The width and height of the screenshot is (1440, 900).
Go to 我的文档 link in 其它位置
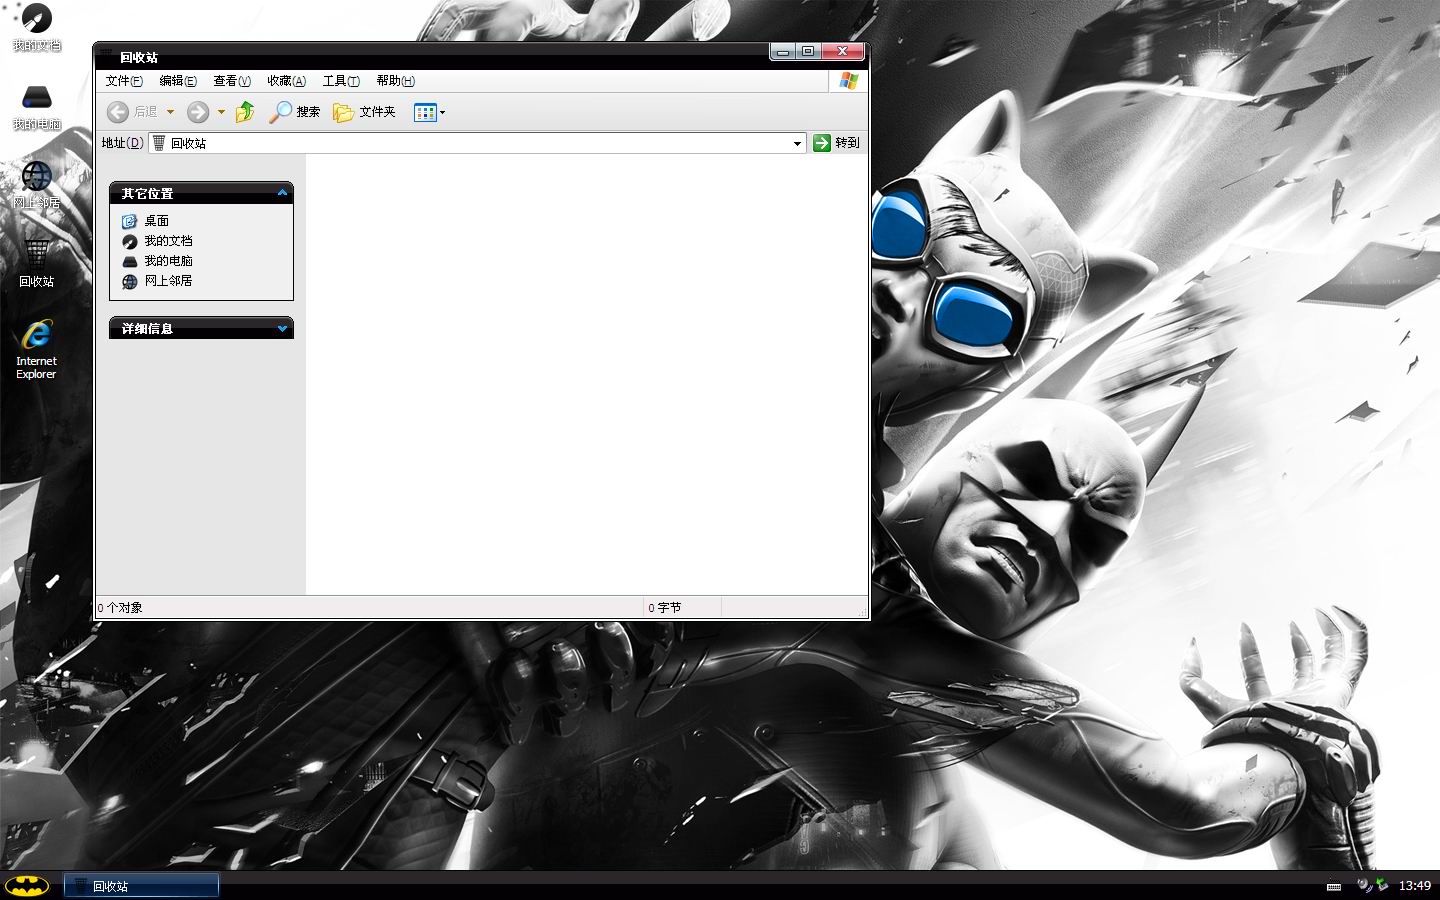pos(168,241)
